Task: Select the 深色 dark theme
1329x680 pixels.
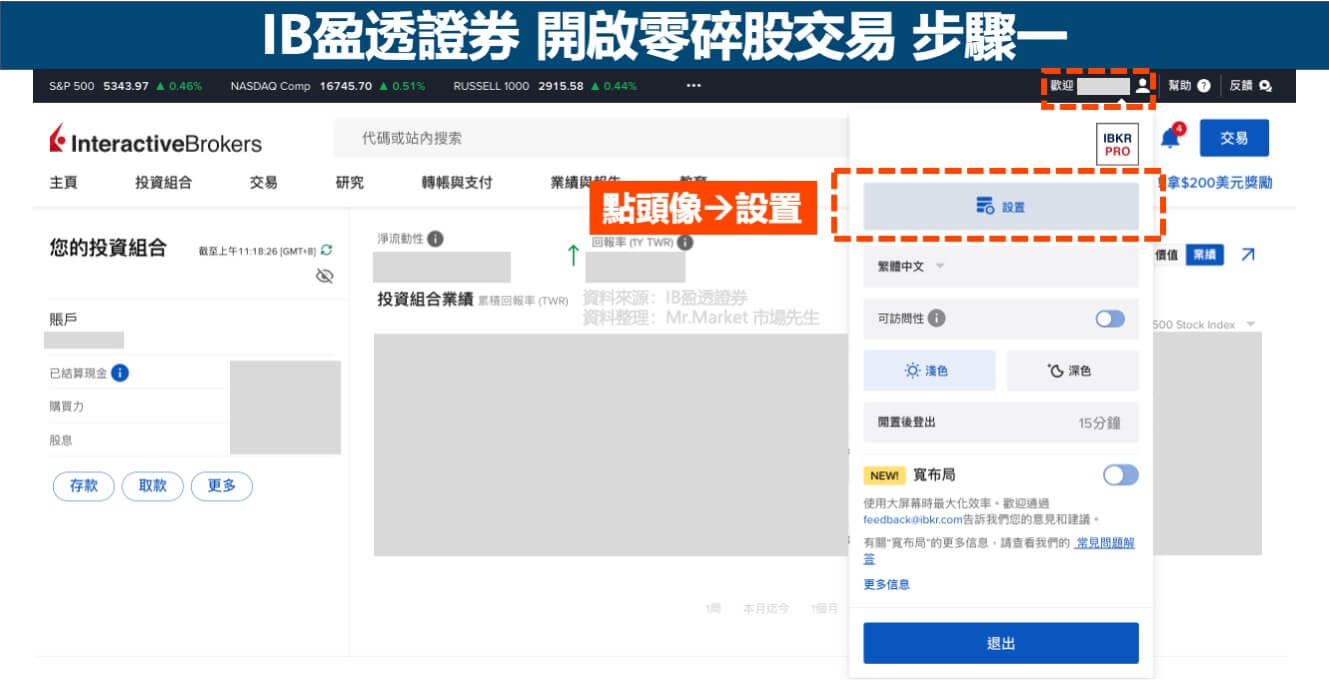Action: (x=1072, y=370)
